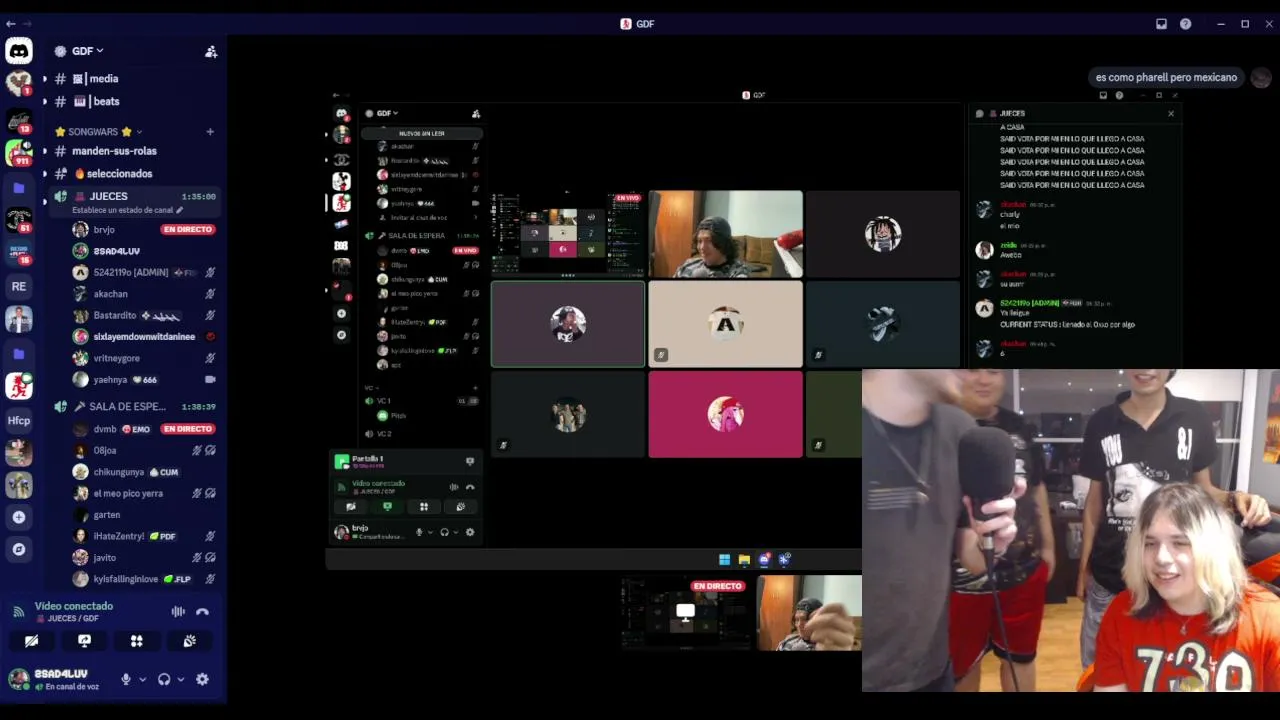
Task: Click the EN DIRECTO badge next to brvjo
Action: click(188, 230)
